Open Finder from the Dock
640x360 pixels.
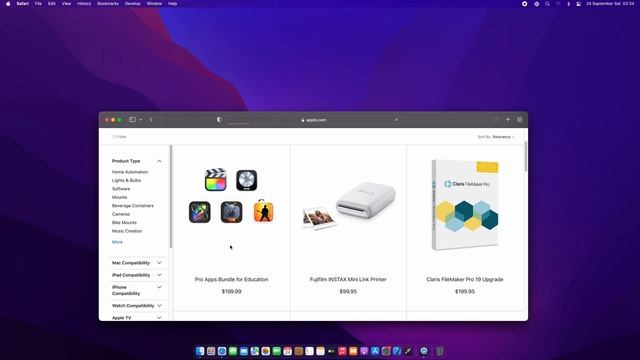[200, 351]
